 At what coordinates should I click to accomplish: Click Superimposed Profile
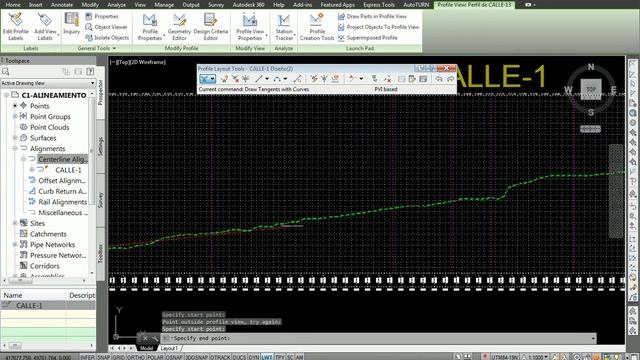(x=367, y=38)
